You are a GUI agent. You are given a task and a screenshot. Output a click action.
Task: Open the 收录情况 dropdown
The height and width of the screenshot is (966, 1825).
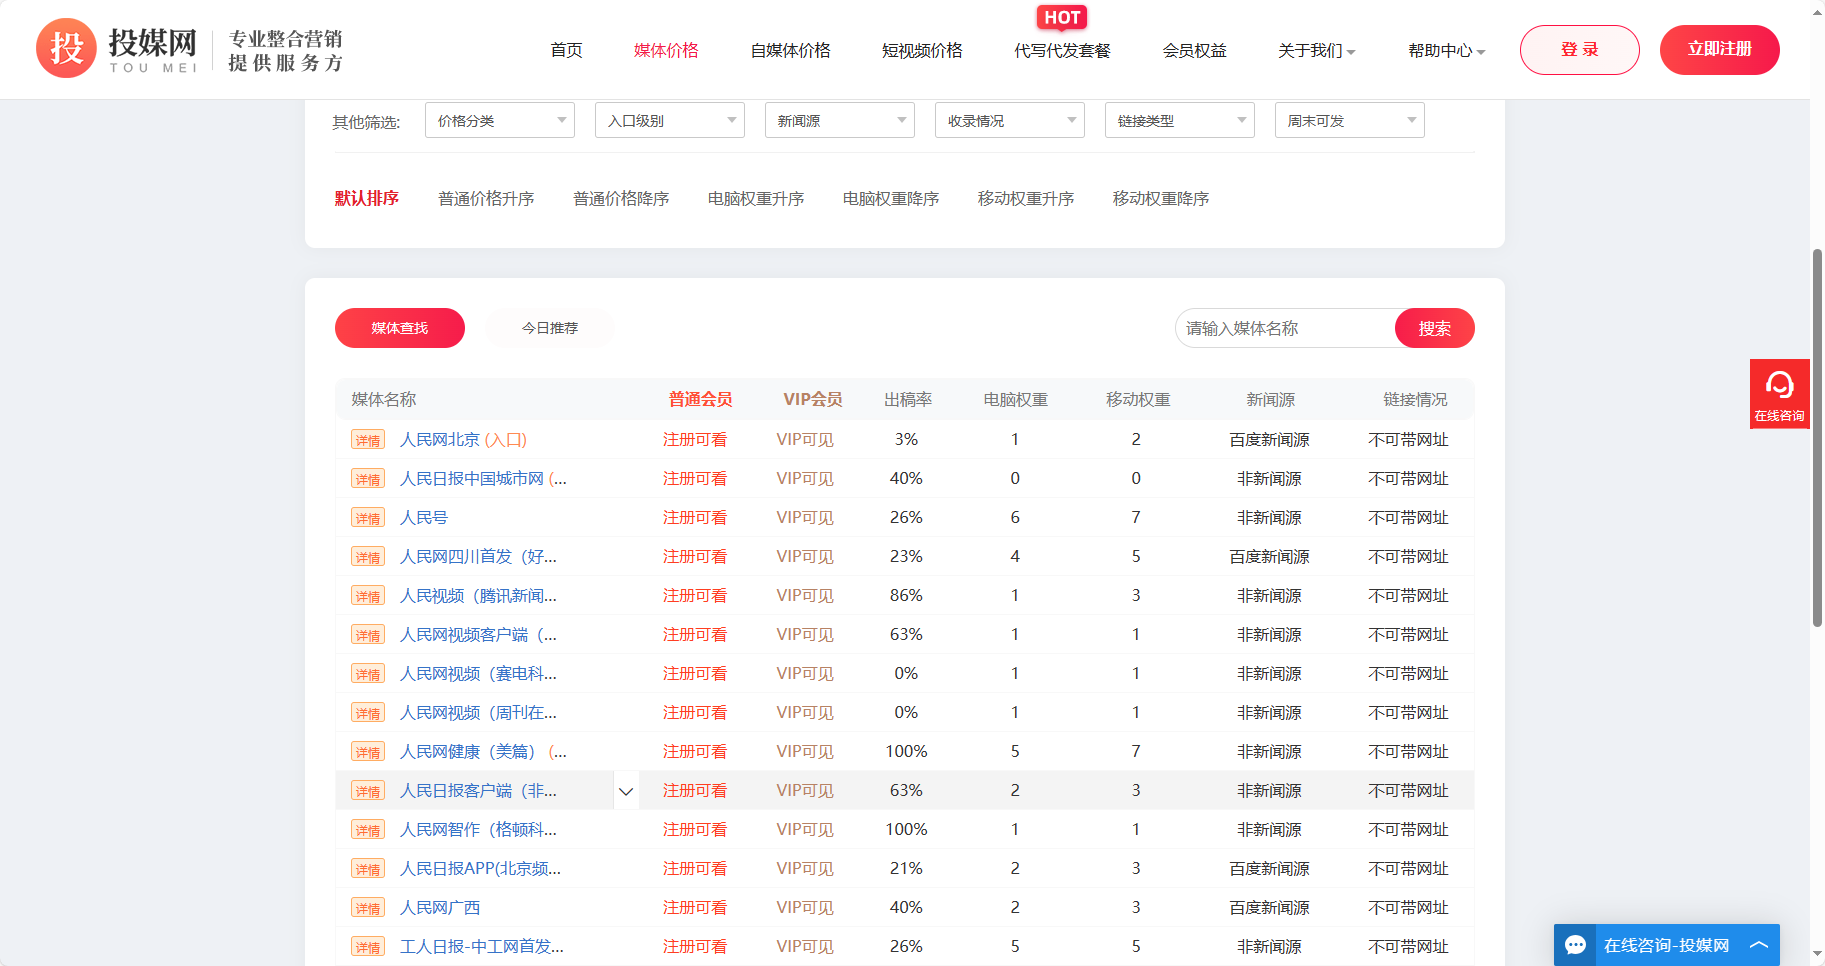click(x=1010, y=120)
